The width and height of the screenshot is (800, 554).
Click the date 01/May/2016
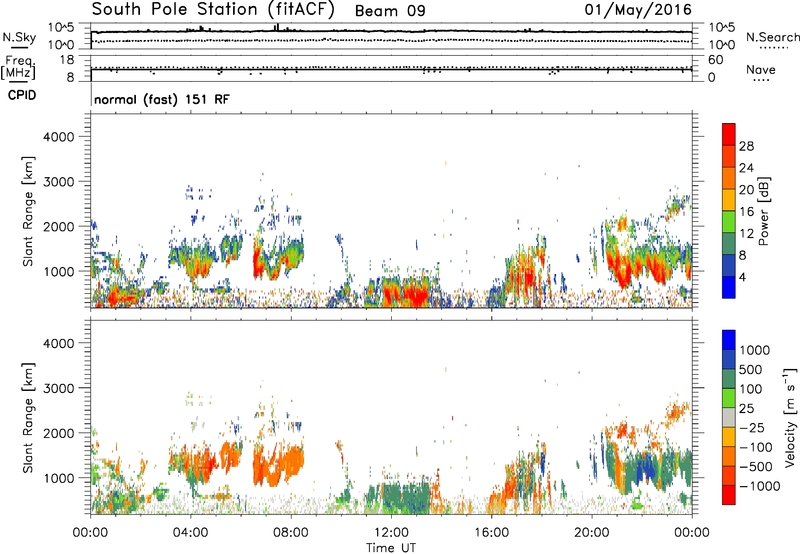coord(638,10)
